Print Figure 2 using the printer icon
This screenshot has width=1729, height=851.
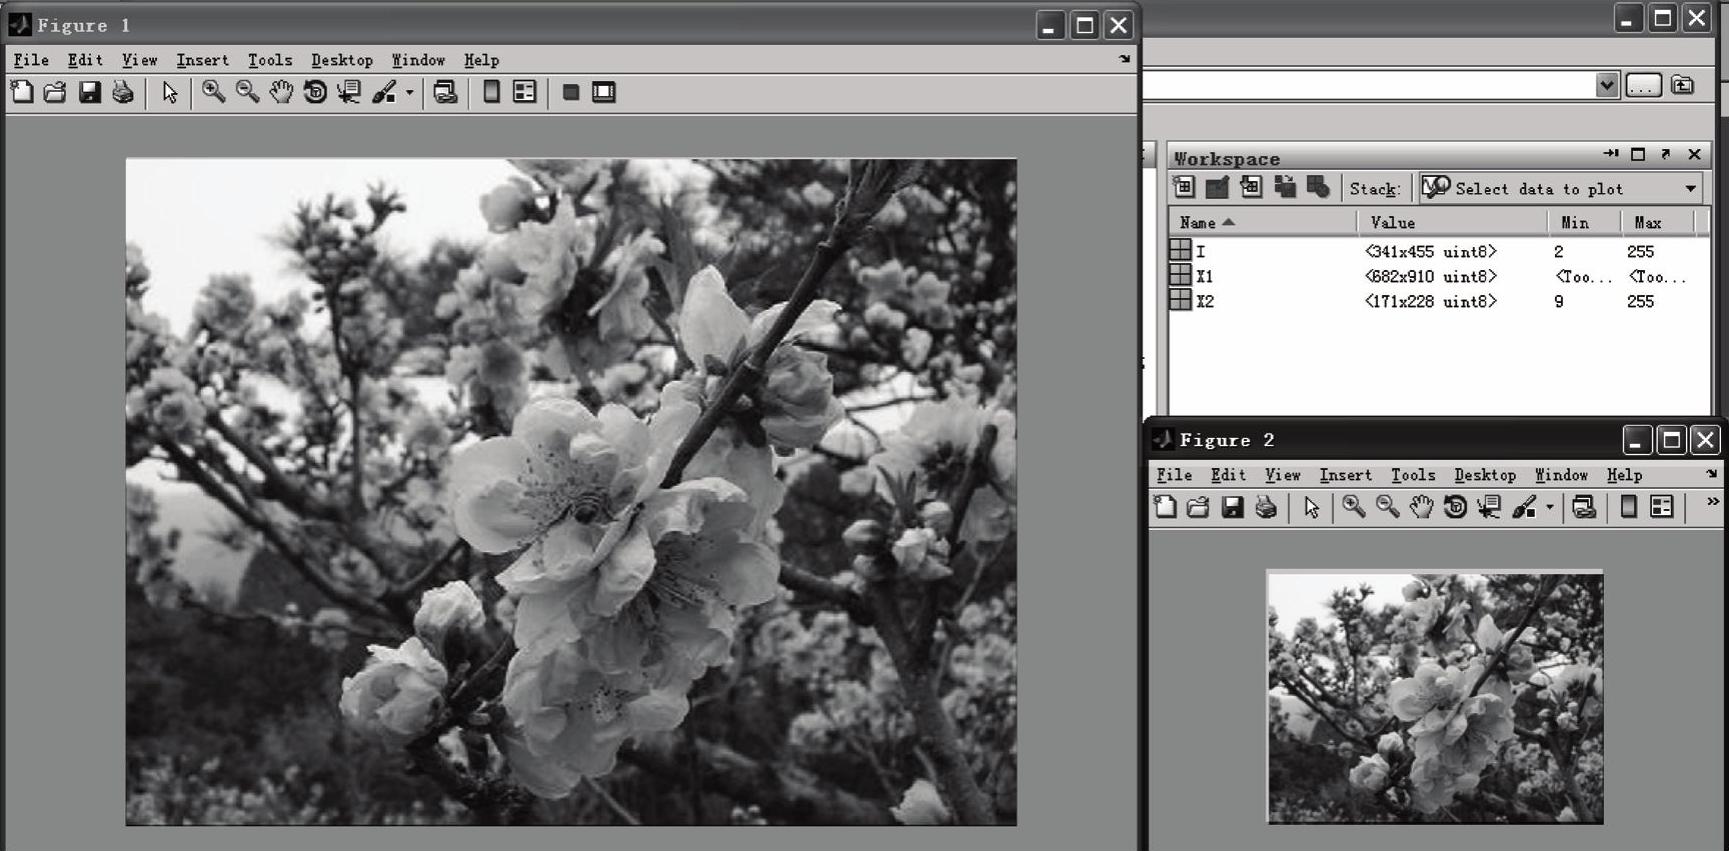point(1266,508)
